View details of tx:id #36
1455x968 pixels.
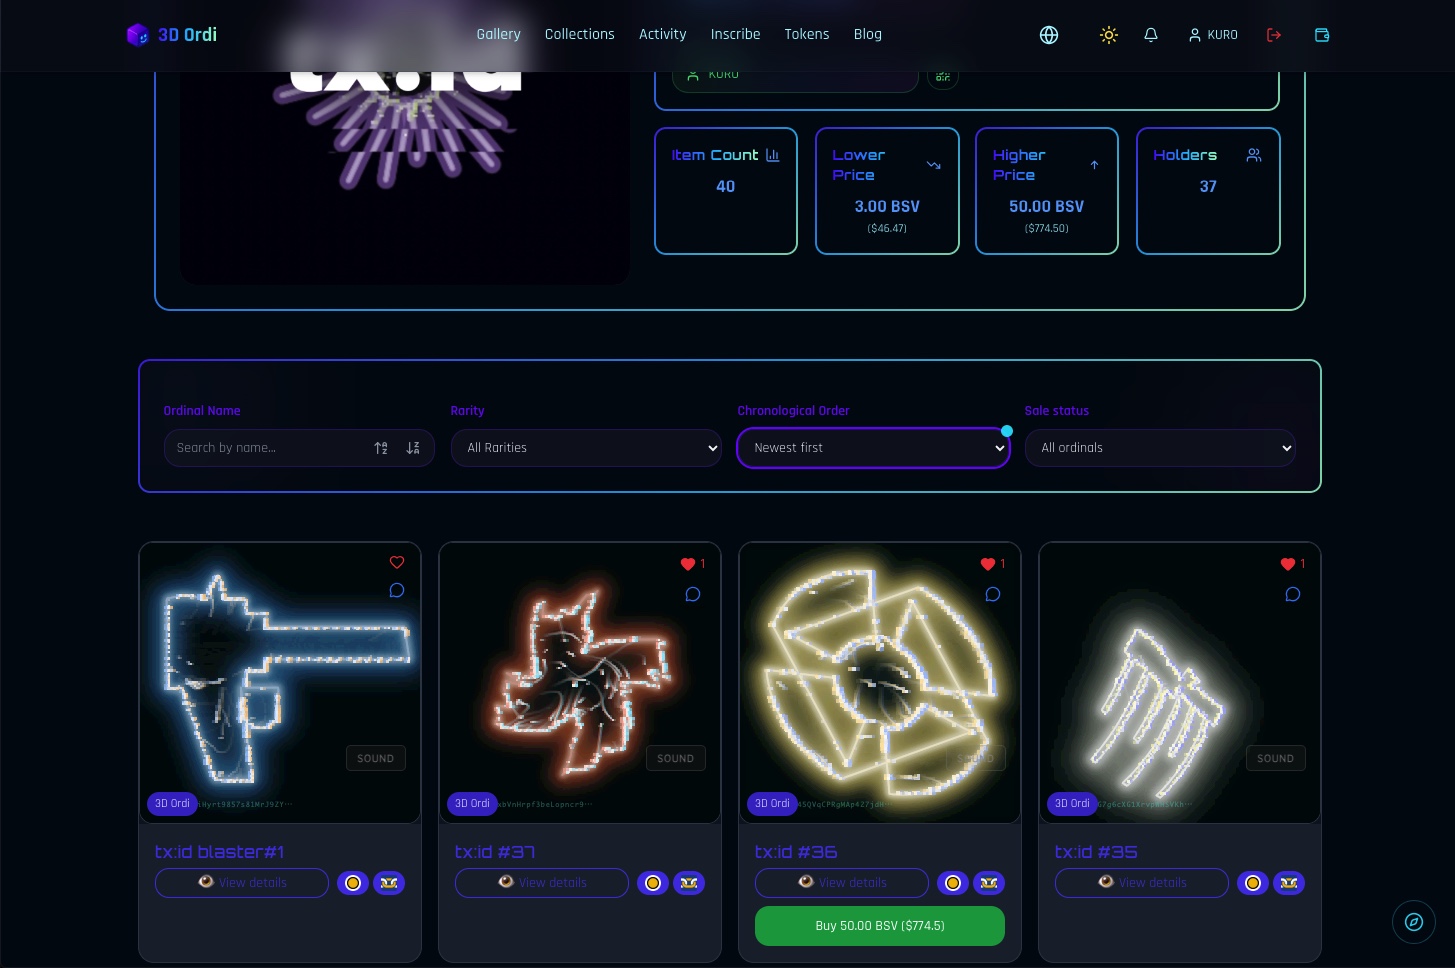[842, 883]
